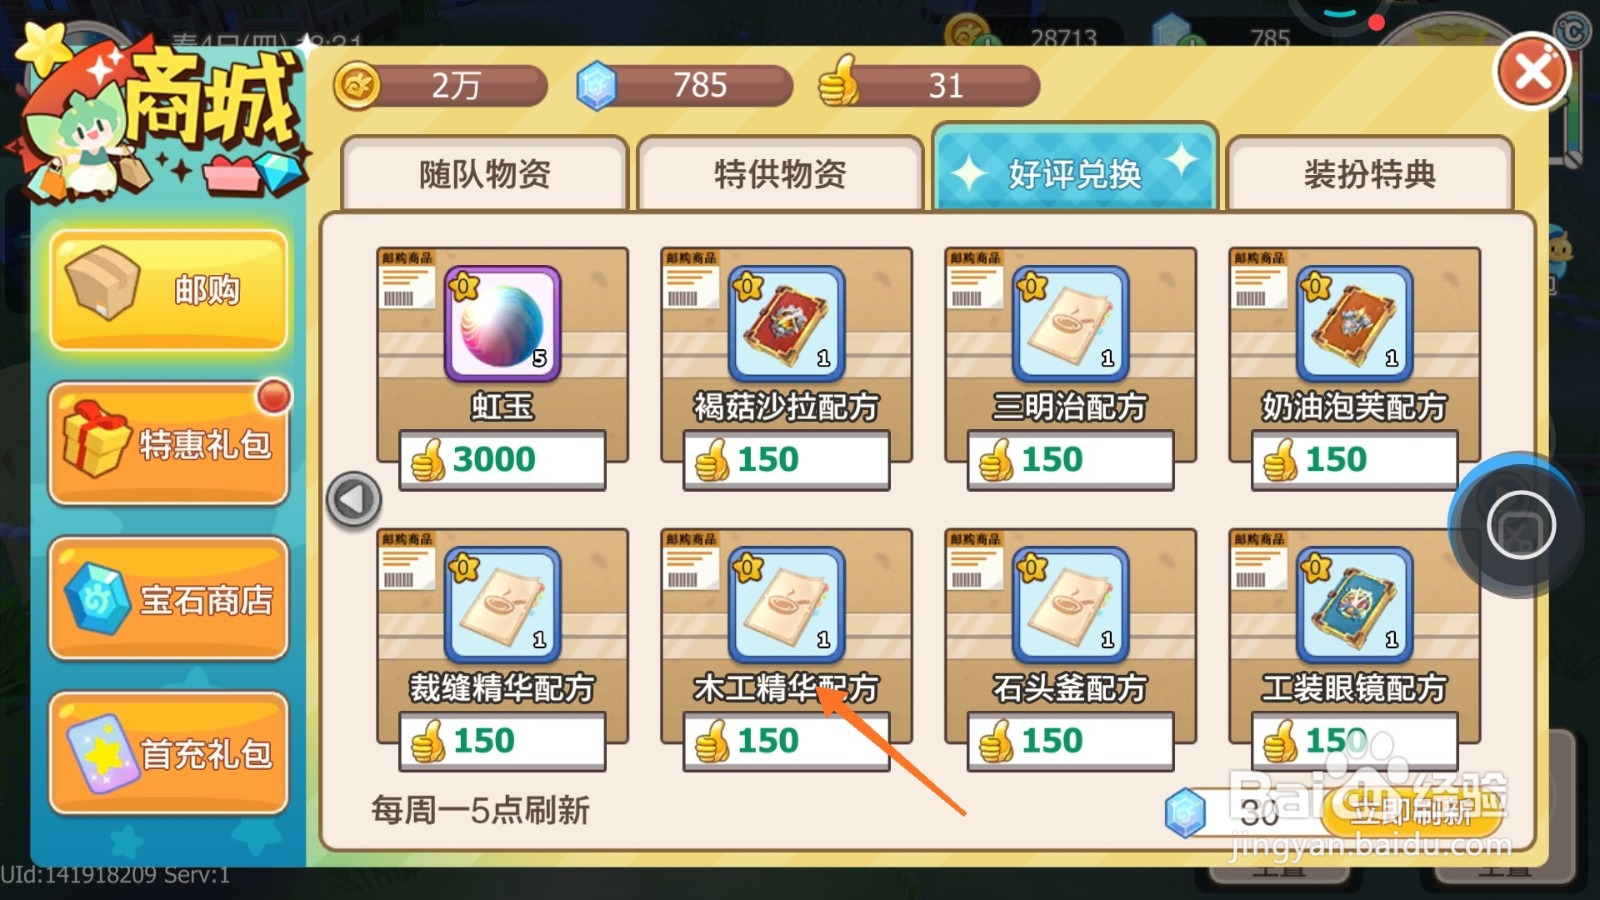Select the 褐菇沙拉配方 recipe book icon
Screen dimensions: 1600x900
coord(786,323)
